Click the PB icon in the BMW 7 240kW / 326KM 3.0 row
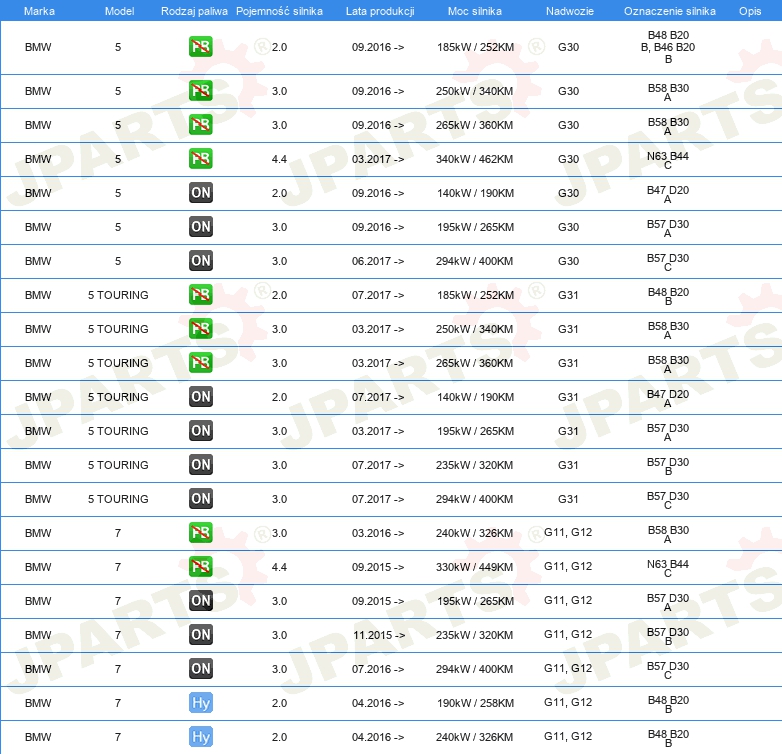Screen dimensions: 782x754 pyautogui.click(x=200, y=532)
